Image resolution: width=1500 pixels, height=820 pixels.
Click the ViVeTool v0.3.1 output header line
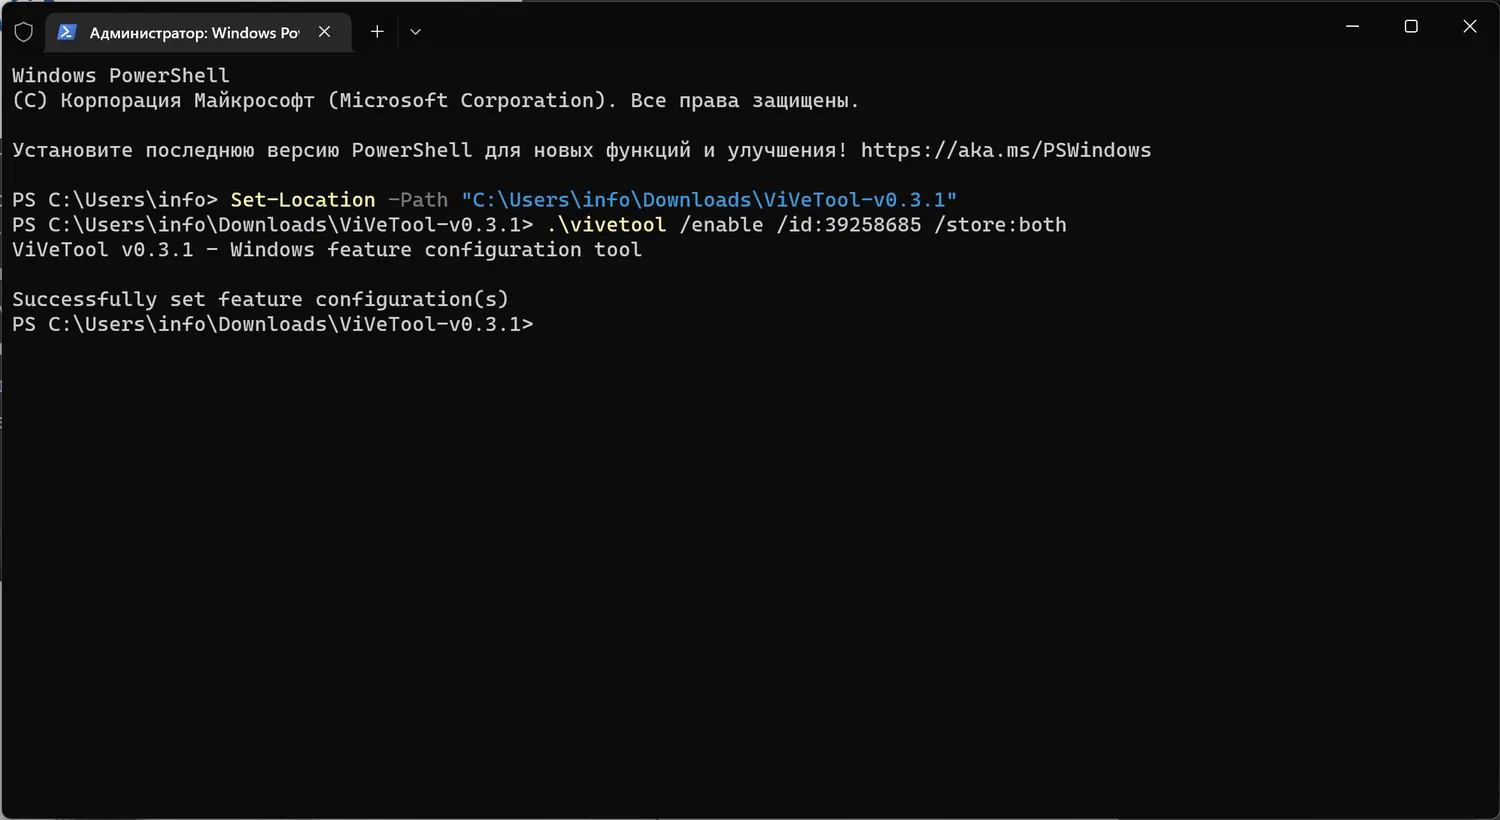(326, 250)
